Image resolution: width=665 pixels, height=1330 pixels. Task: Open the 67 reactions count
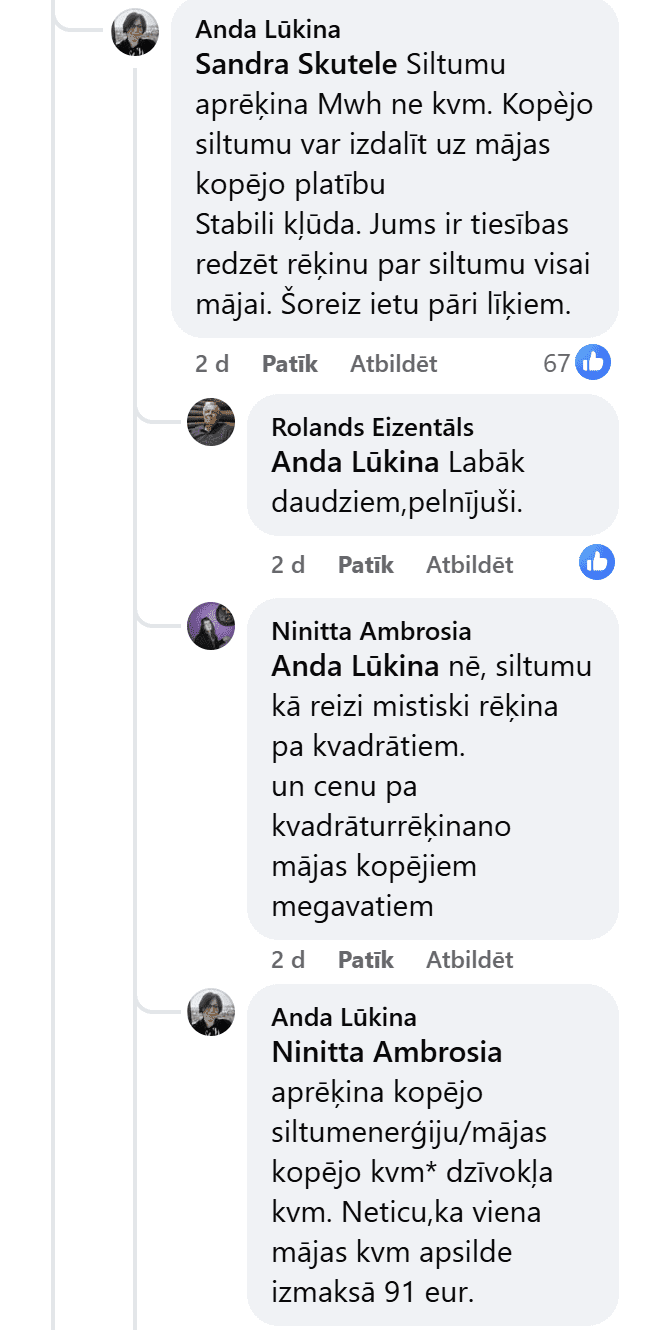click(x=556, y=364)
